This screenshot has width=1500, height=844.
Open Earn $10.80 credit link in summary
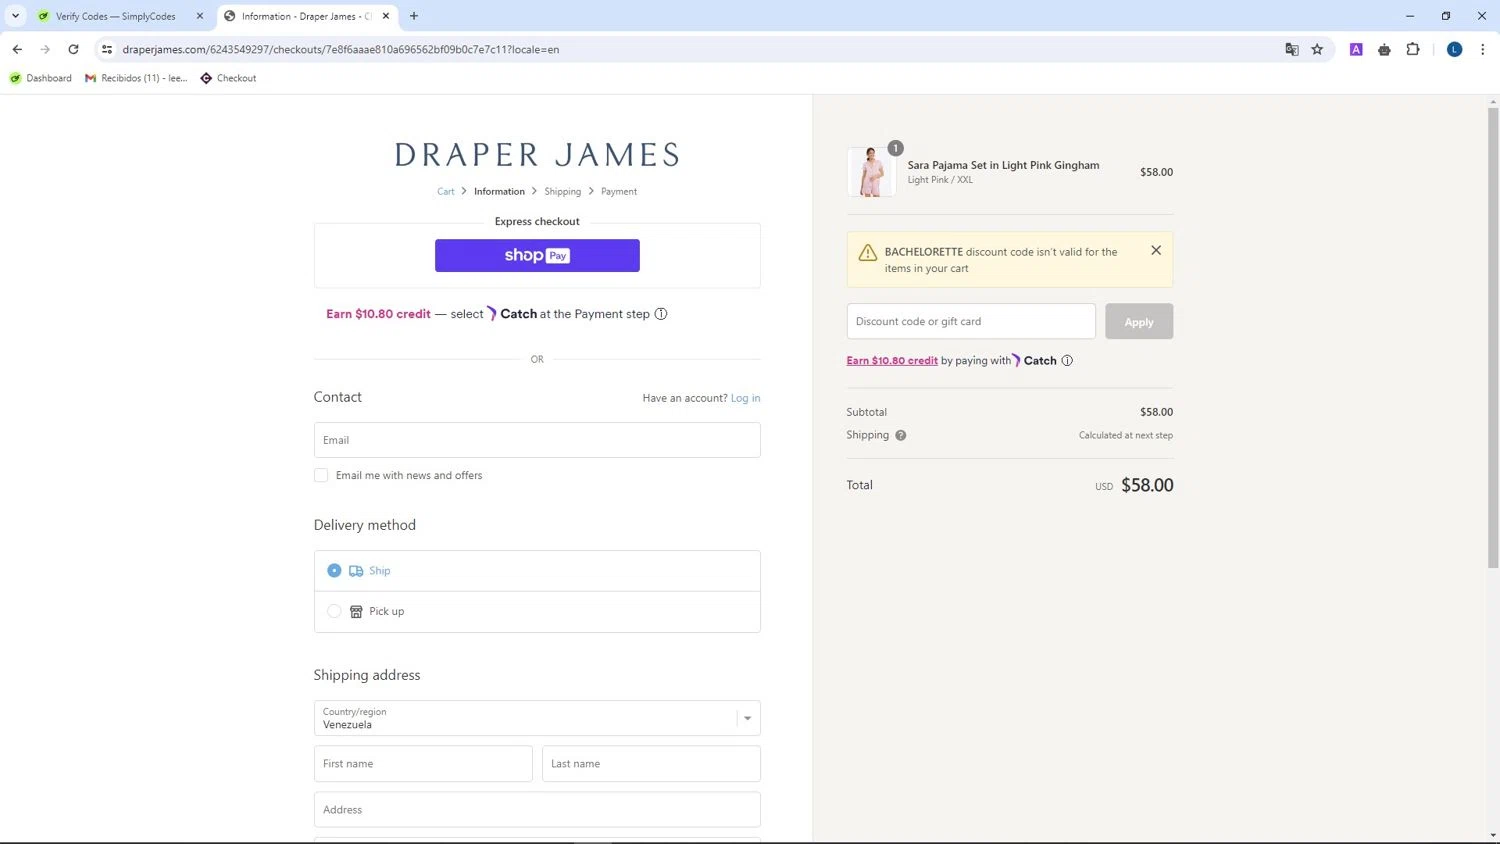coord(892,361)
